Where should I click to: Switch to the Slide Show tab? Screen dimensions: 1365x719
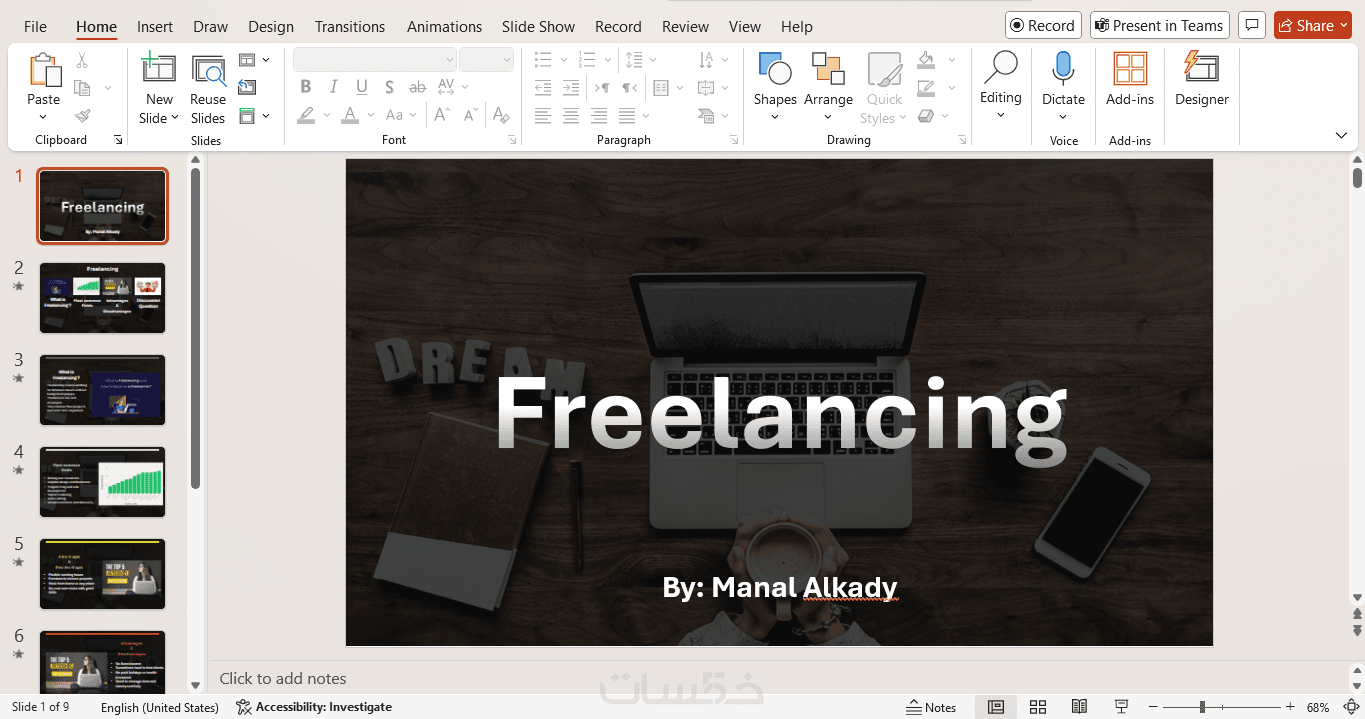tap(539, 26)
